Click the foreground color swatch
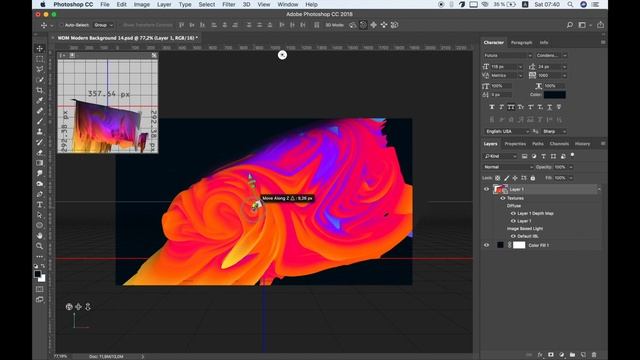 point(38,274)
